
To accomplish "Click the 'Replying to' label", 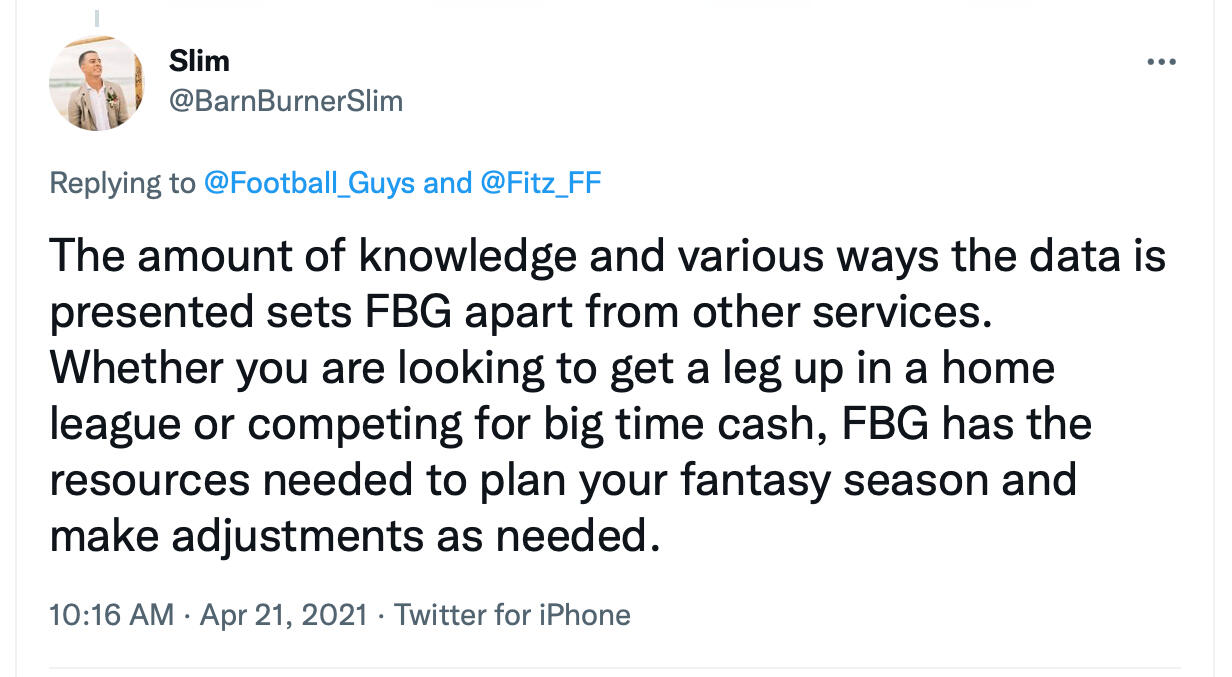I will (x=122, y=183).
